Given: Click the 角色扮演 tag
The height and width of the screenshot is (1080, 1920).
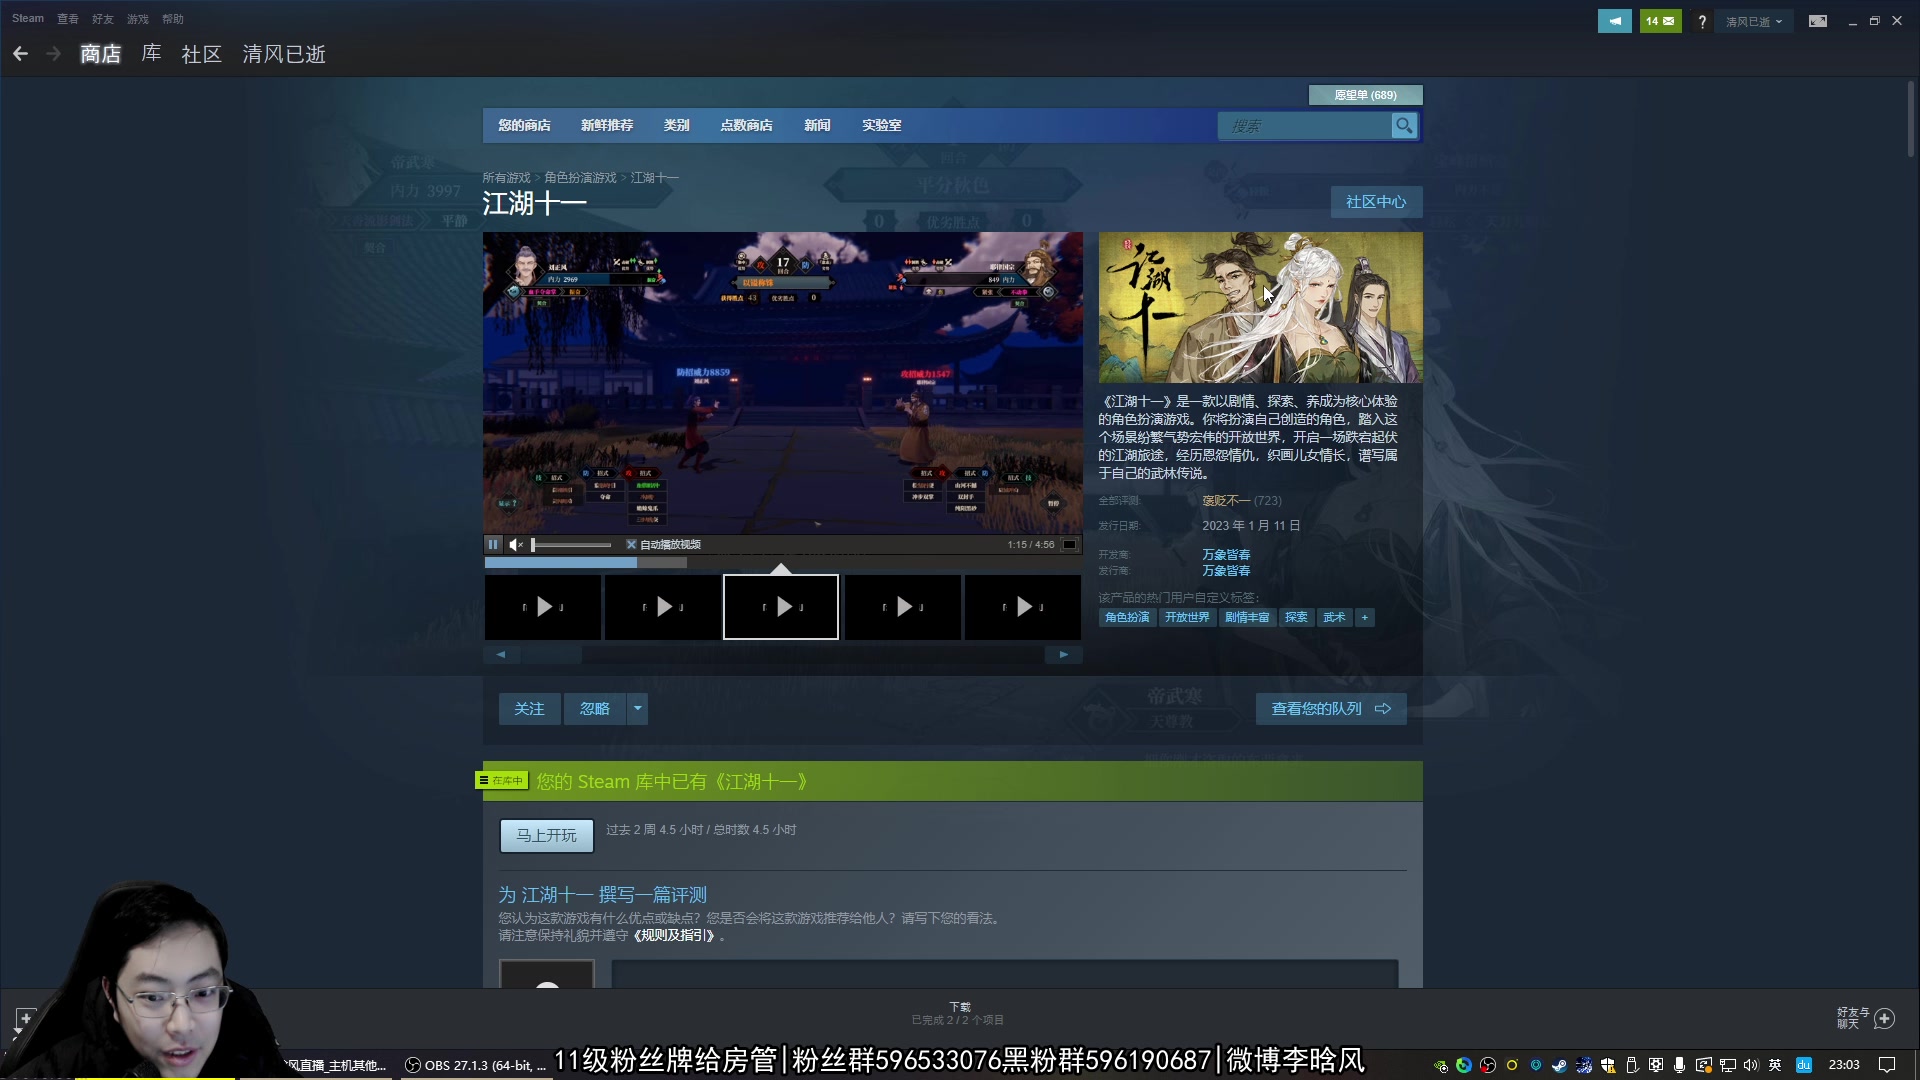Looking at the screenshot, I should tap(1127, 618).
